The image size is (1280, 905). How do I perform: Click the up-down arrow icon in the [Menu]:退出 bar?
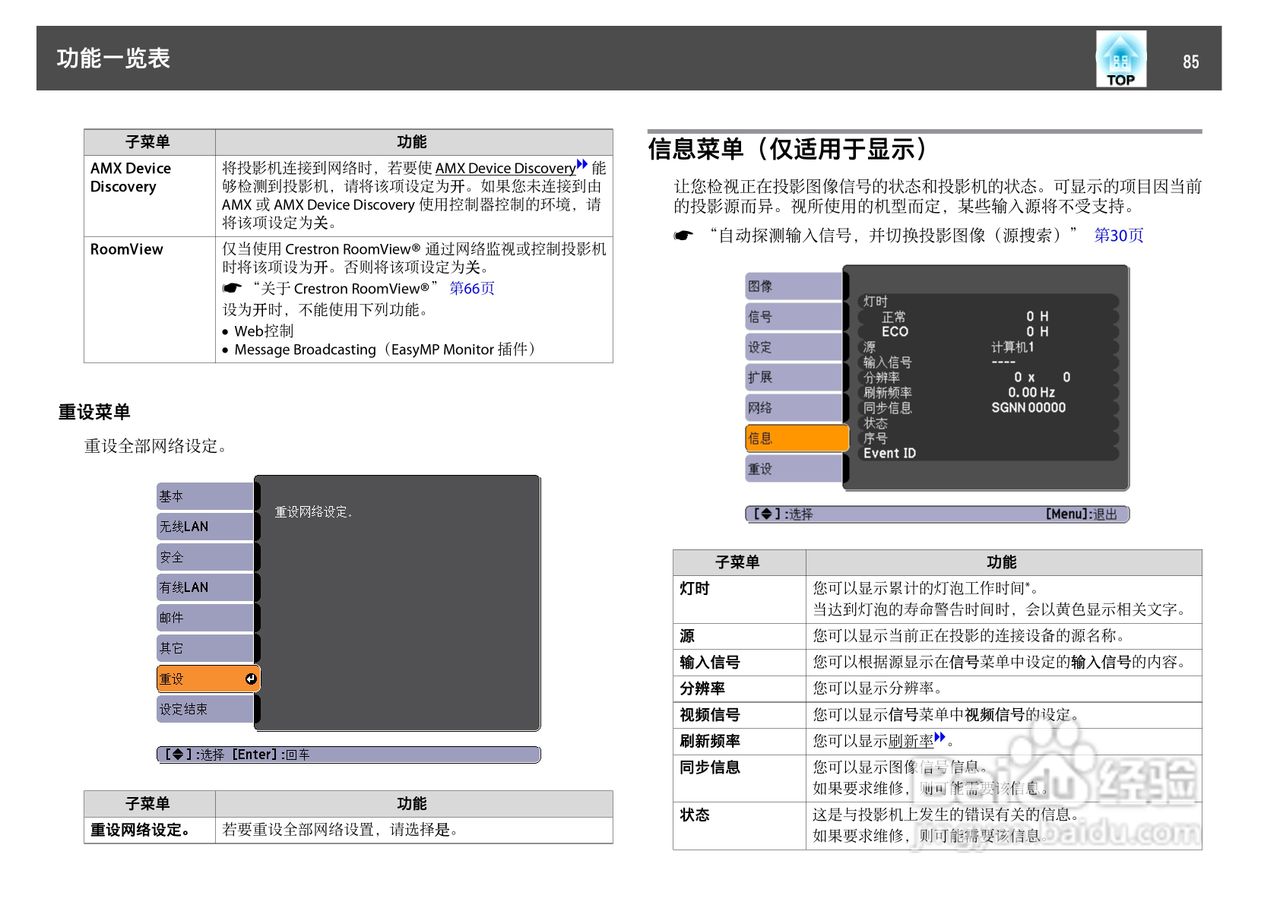coord(765,514)
